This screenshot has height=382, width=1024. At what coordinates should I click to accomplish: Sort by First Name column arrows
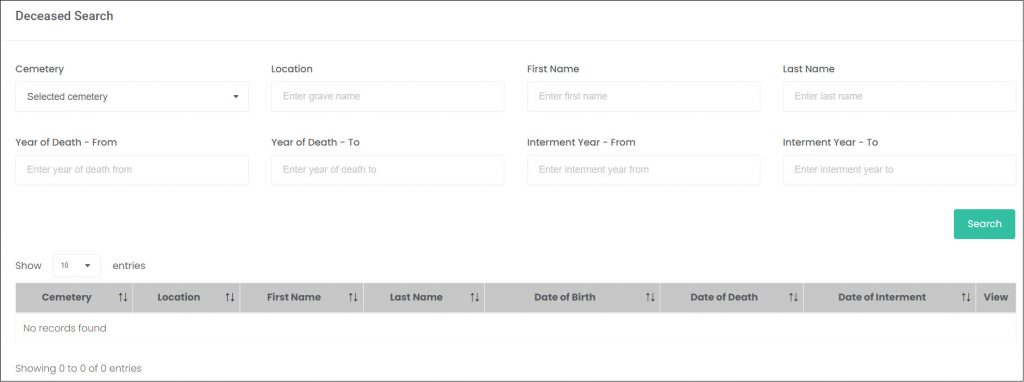(x=353, y=298)
